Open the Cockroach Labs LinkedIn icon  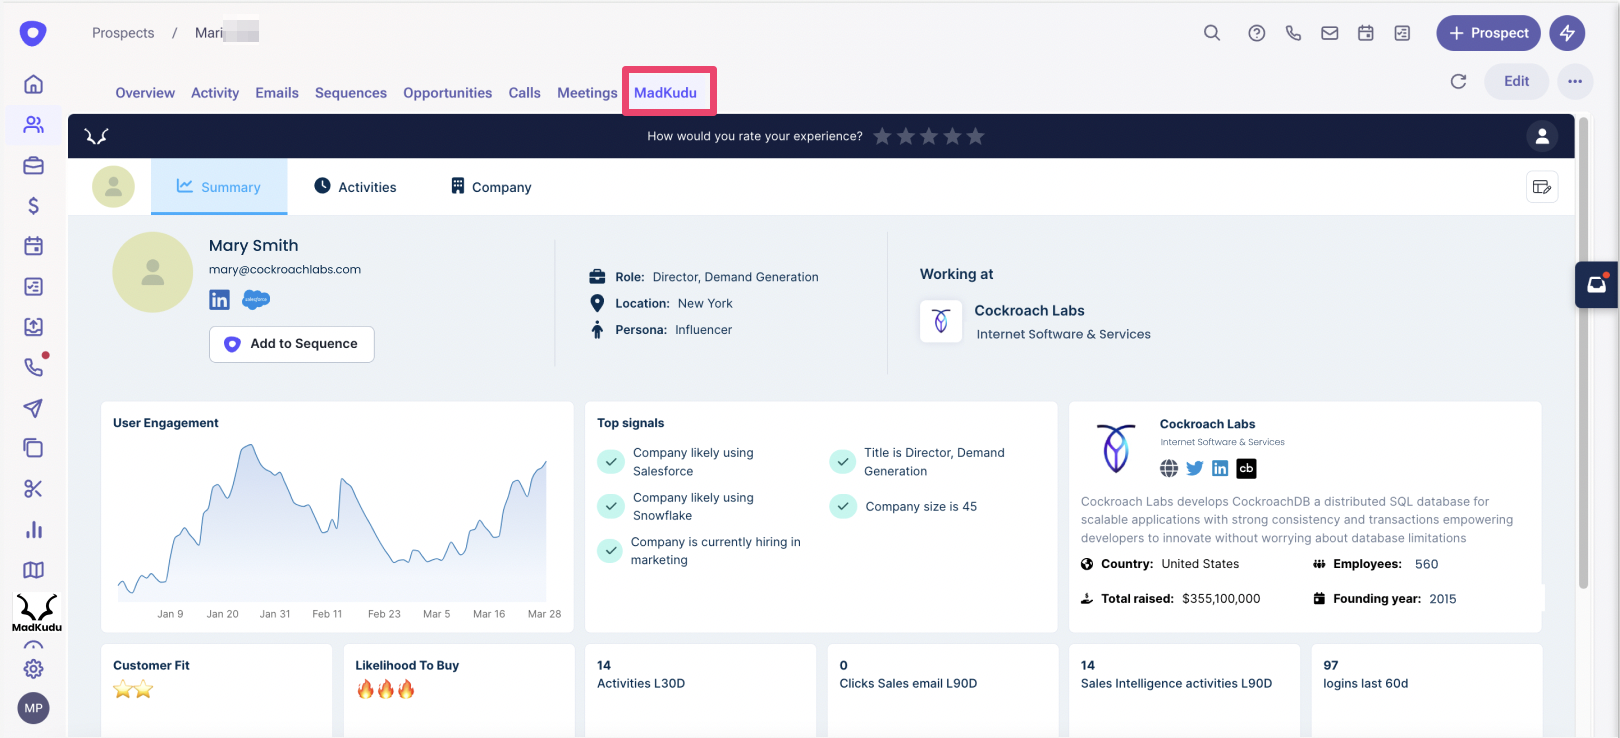click(1220, 468)
